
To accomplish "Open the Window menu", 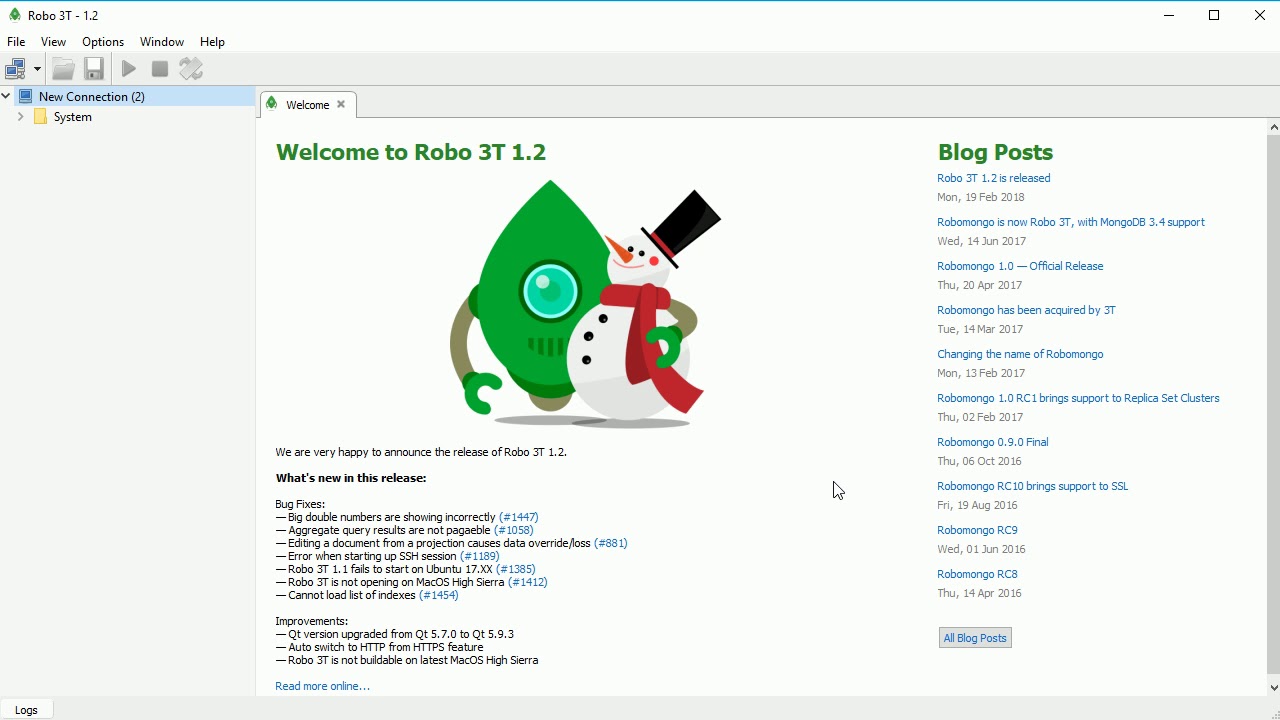I will click(x=162, y=42).
